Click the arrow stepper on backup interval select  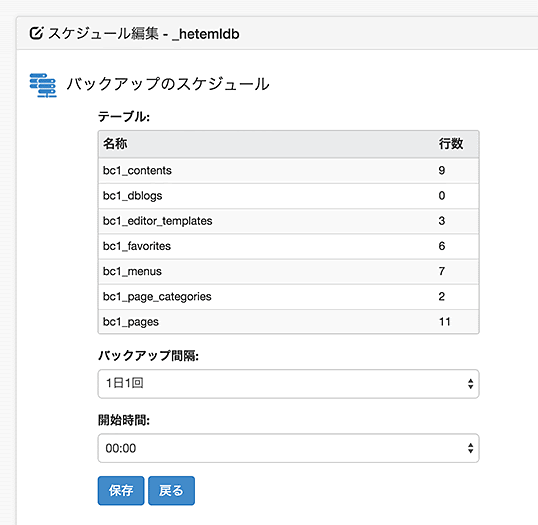(x=470, y=384)
